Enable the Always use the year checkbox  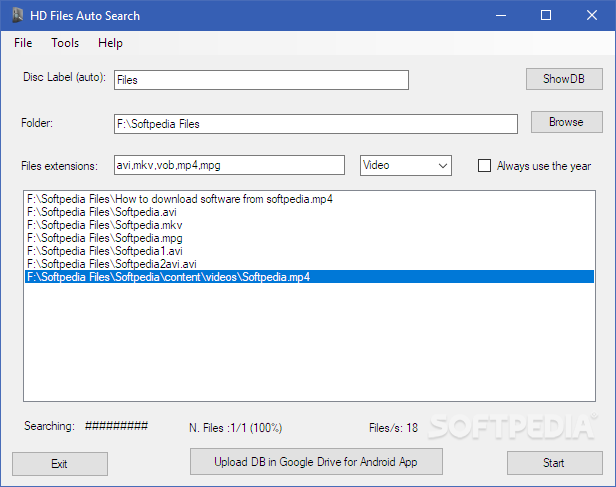[x=484, y=166]
